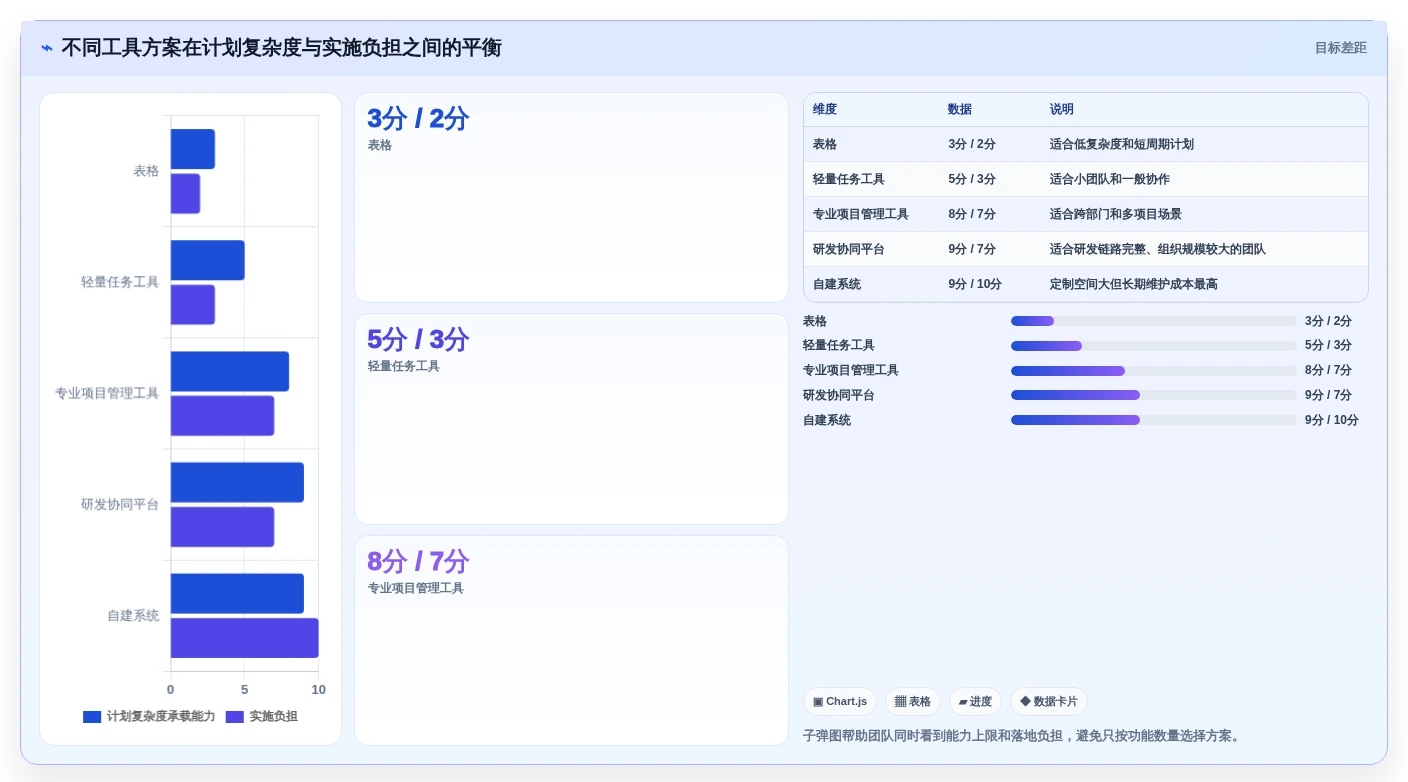This screenshot has width=1408, height=782.
Task: Open the 3分 / 2分 表格 data card
Action: coord(571,198)
